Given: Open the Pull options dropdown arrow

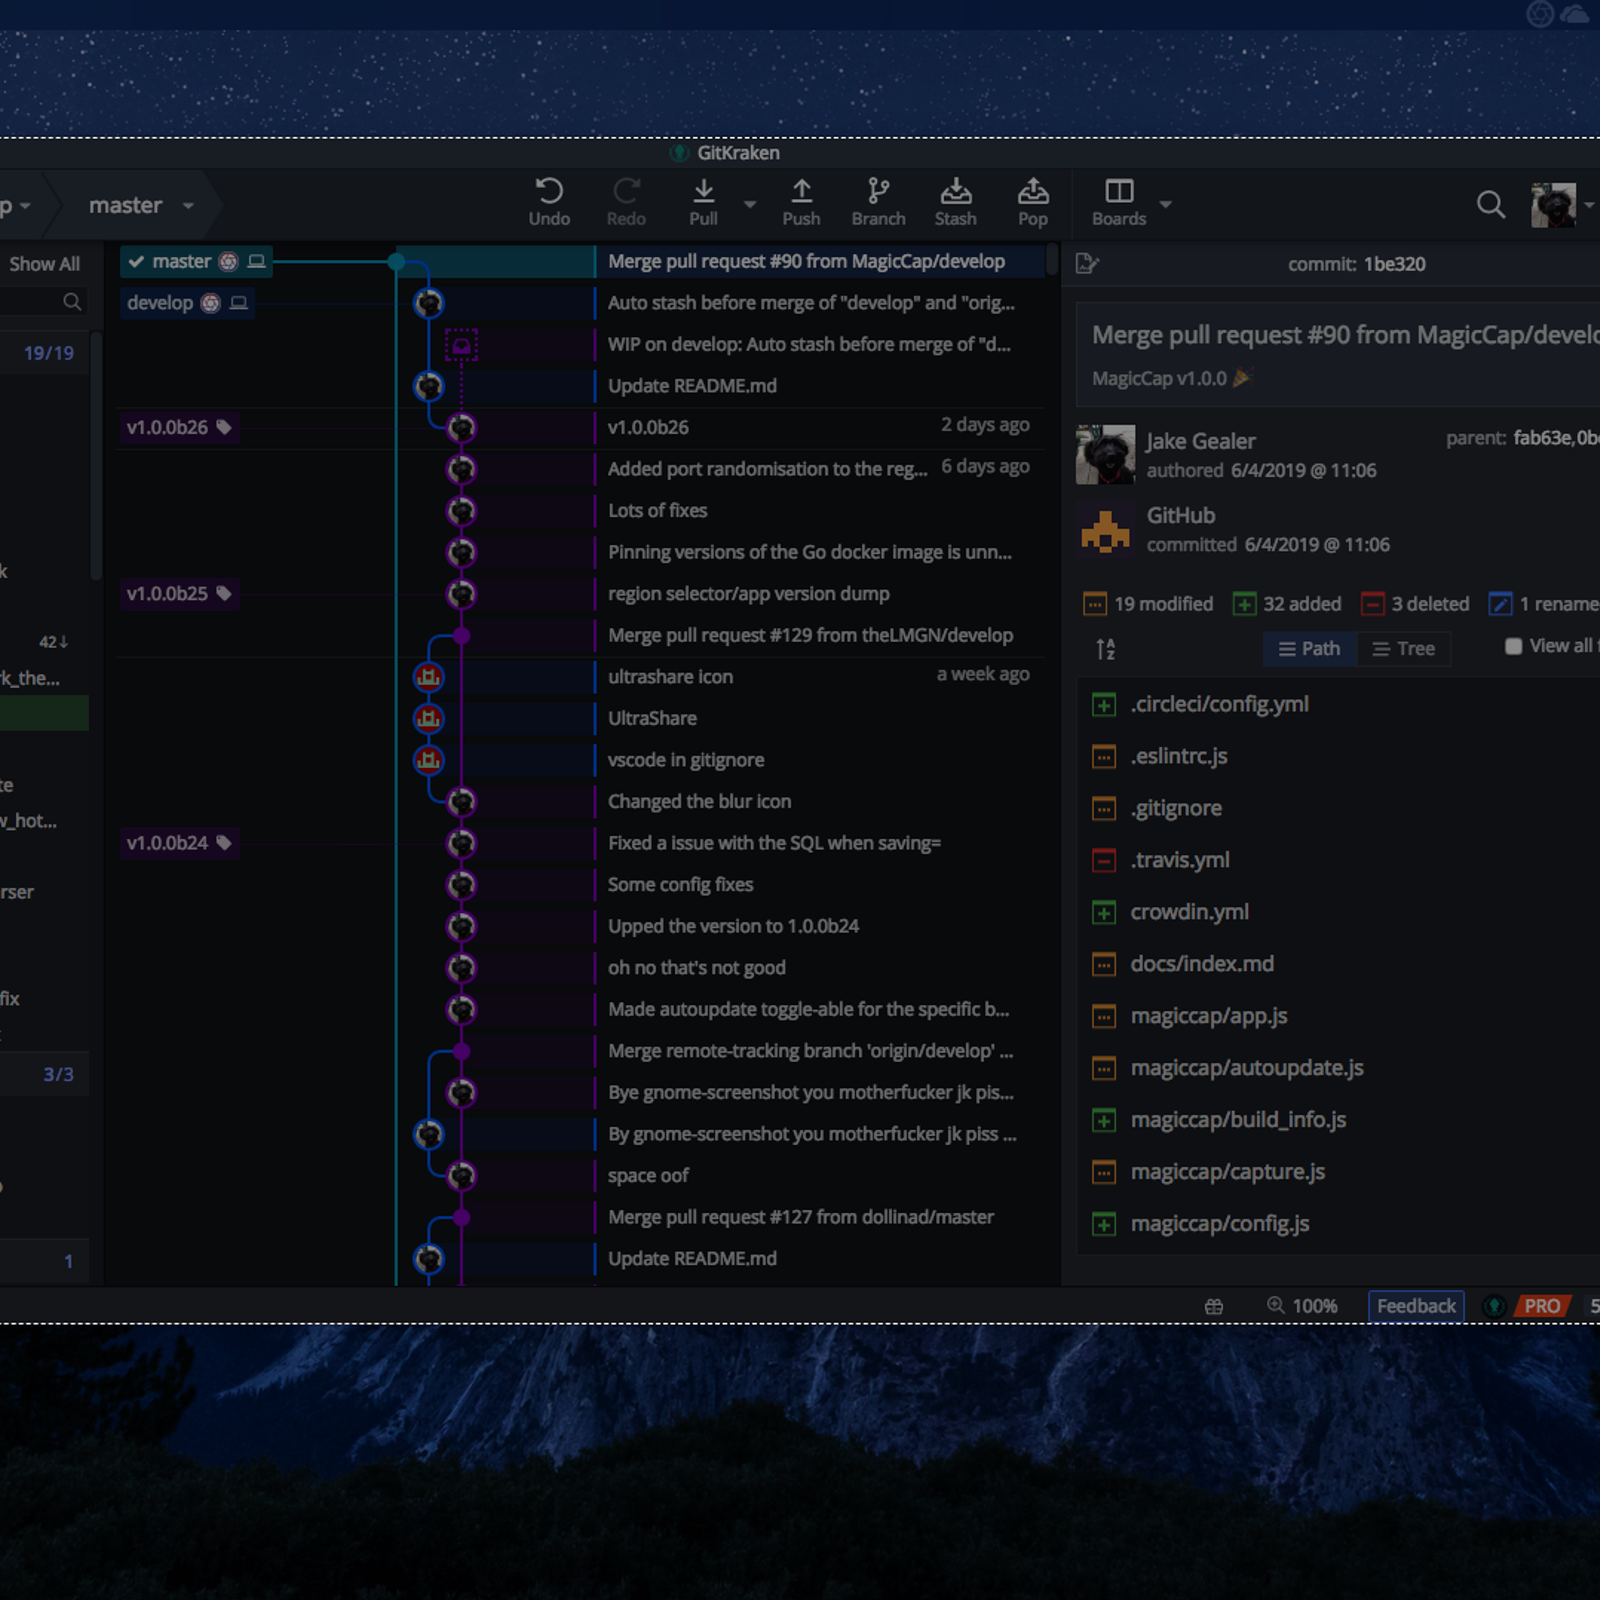Looking at the screenshot, I should click(750, 204).
